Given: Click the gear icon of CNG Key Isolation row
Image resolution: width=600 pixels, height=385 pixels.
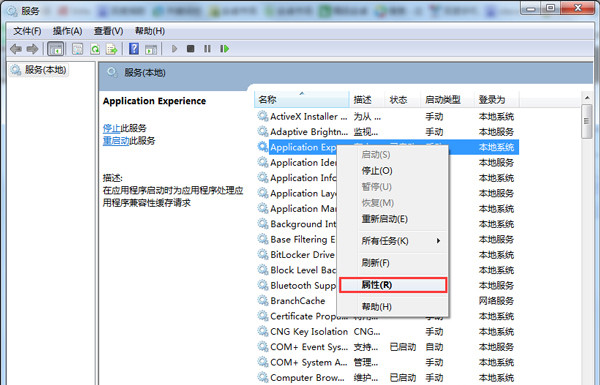Looking at the screenshot, I should [263, 331].
